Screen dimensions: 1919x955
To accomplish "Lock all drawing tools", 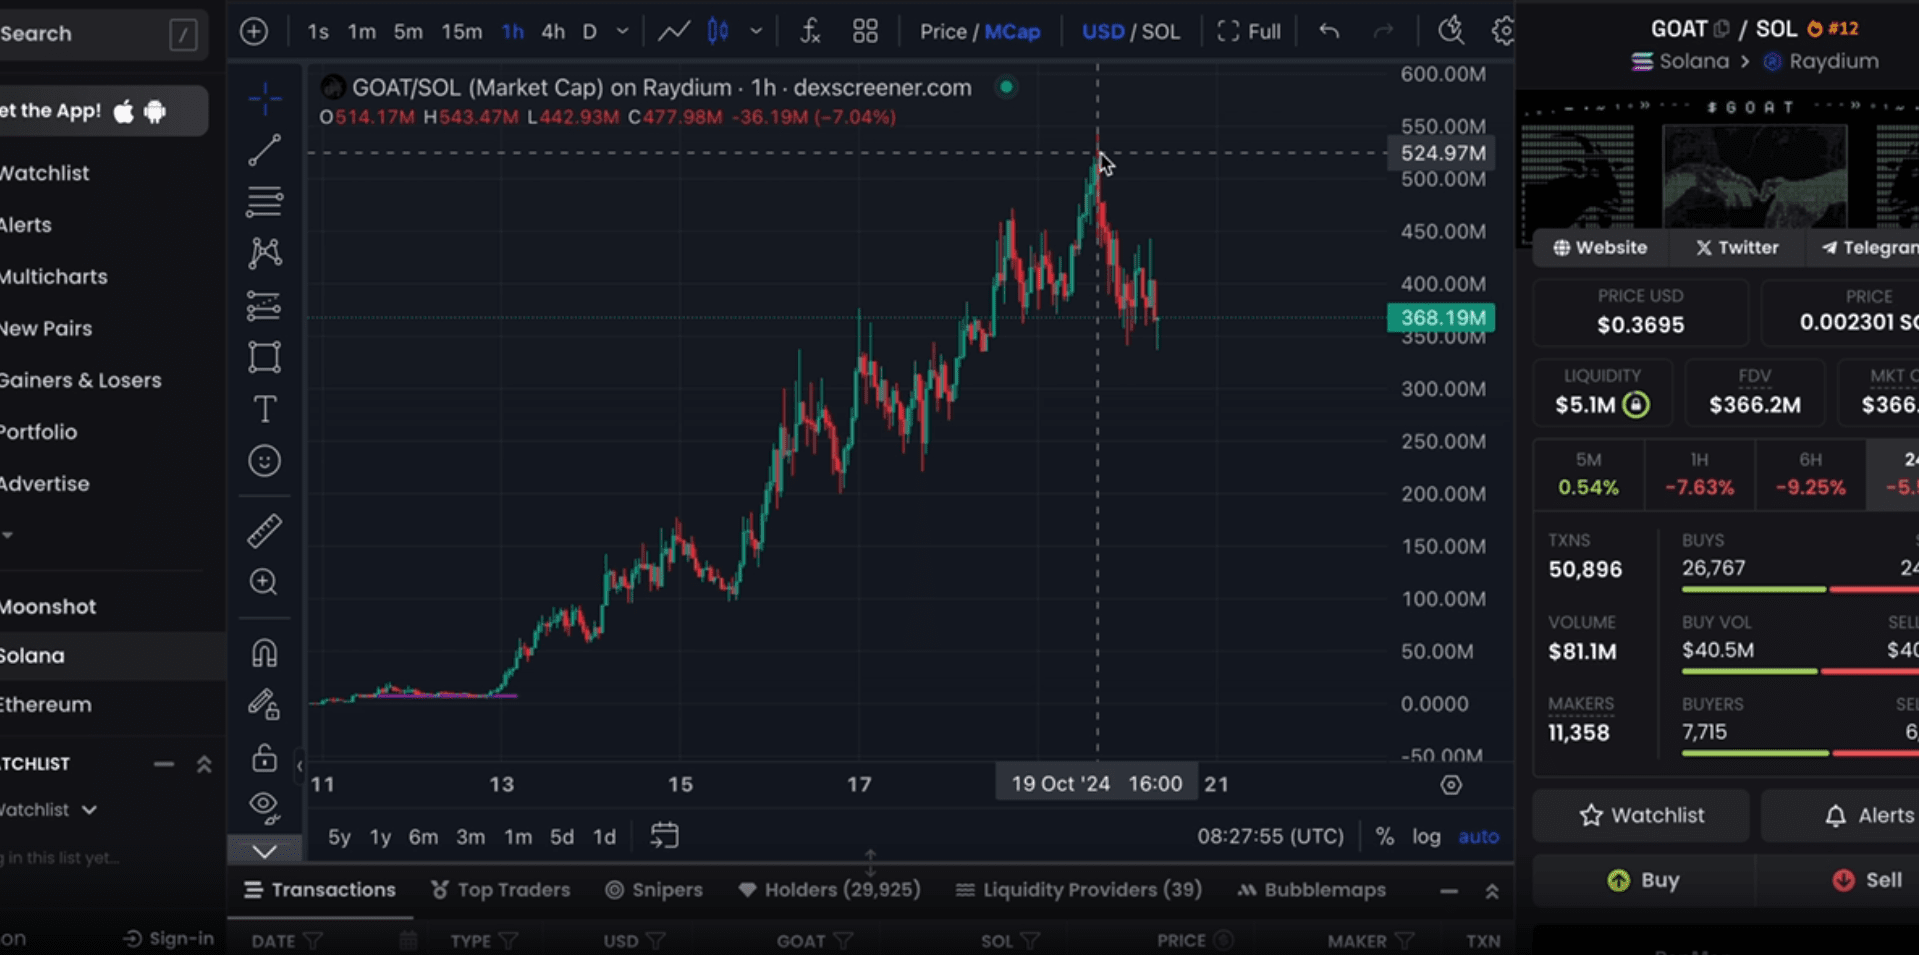I will (265, 758).
